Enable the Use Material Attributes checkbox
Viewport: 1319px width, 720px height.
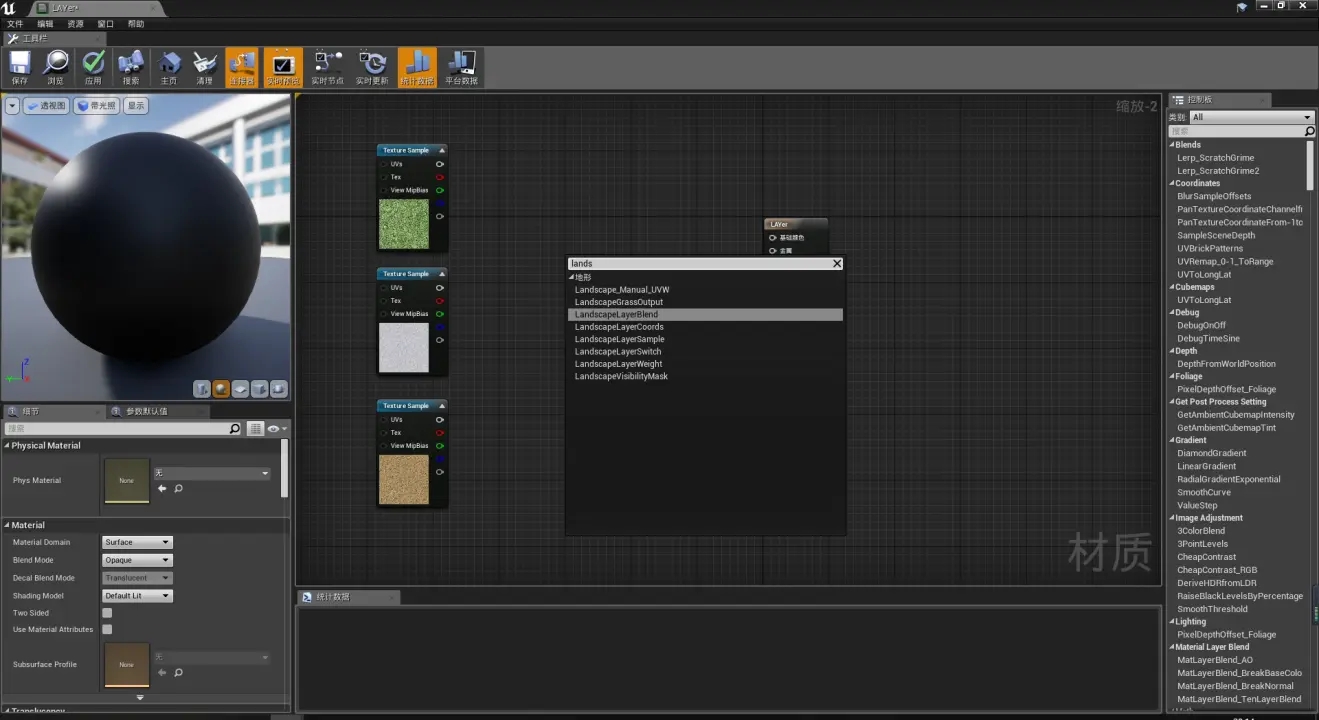coord(107,629)
